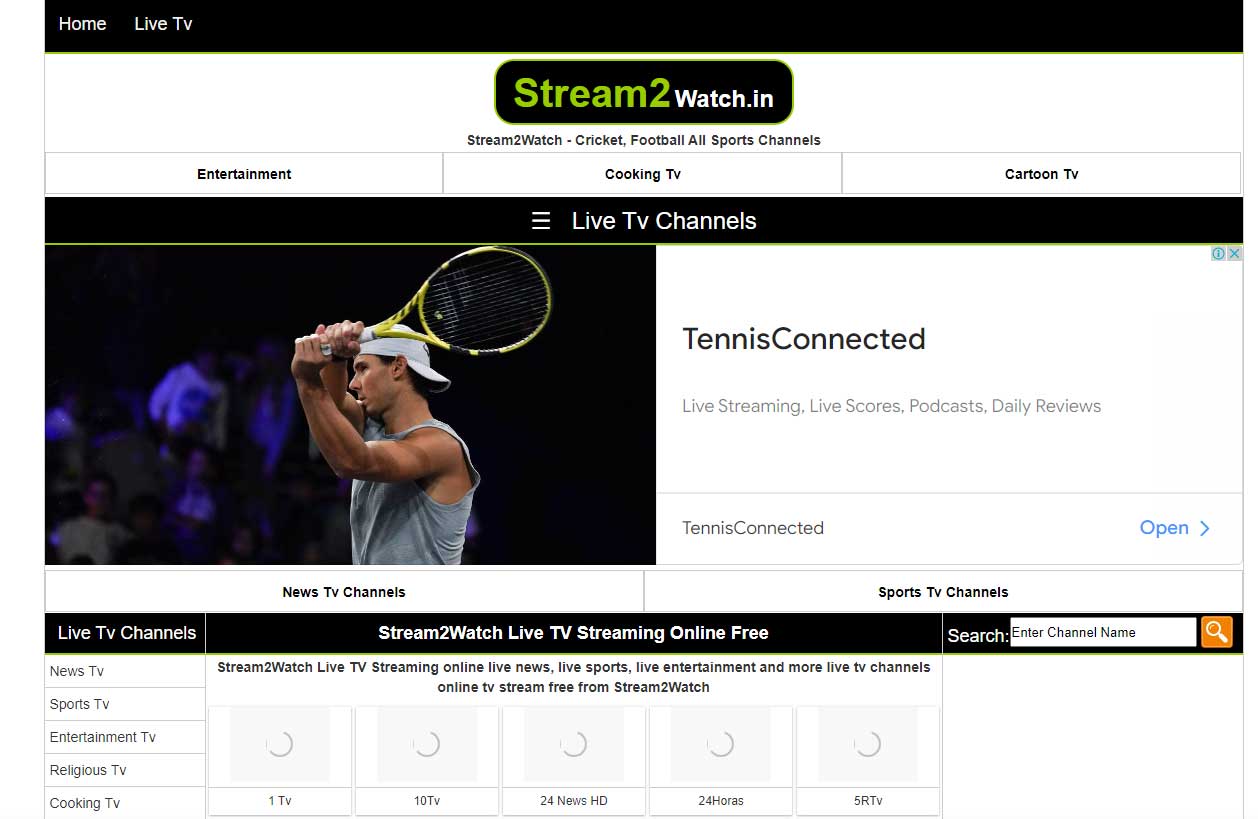1258x819 pixels.
Task: Go to Home in top navigation
Action: (x=82, y=24)
